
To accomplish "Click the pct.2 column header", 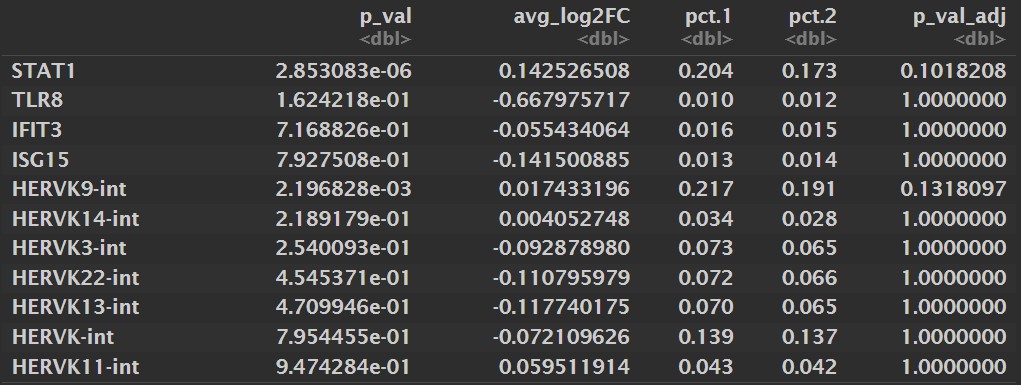I will point(812,17).
